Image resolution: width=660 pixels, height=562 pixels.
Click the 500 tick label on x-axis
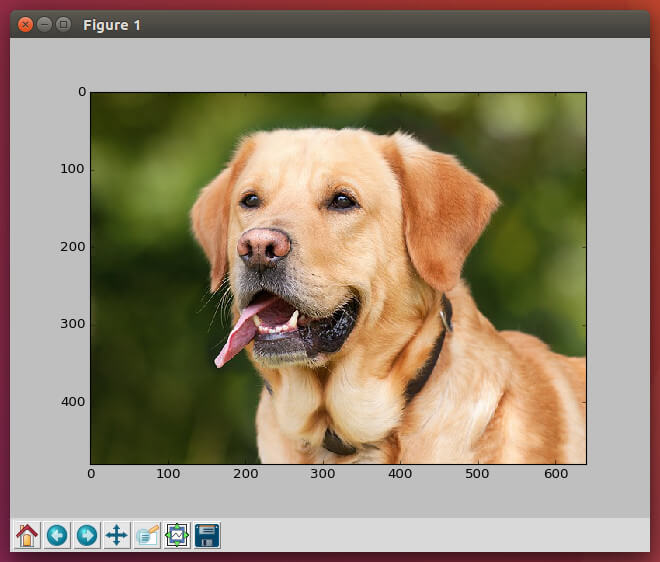pyautogui.click(x=477, y=473)
